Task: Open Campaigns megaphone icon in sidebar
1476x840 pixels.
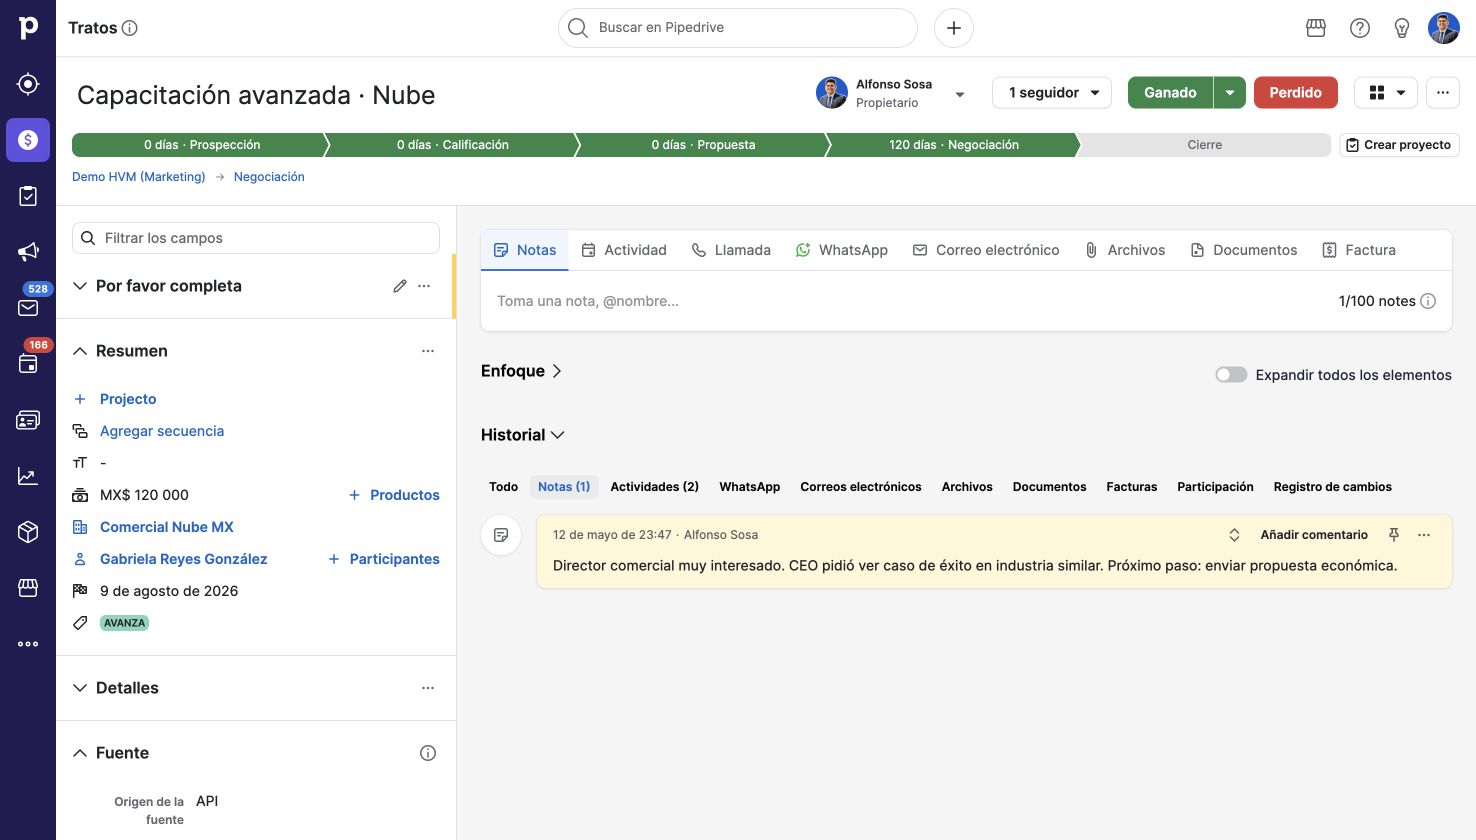Action: click(28, 252)
